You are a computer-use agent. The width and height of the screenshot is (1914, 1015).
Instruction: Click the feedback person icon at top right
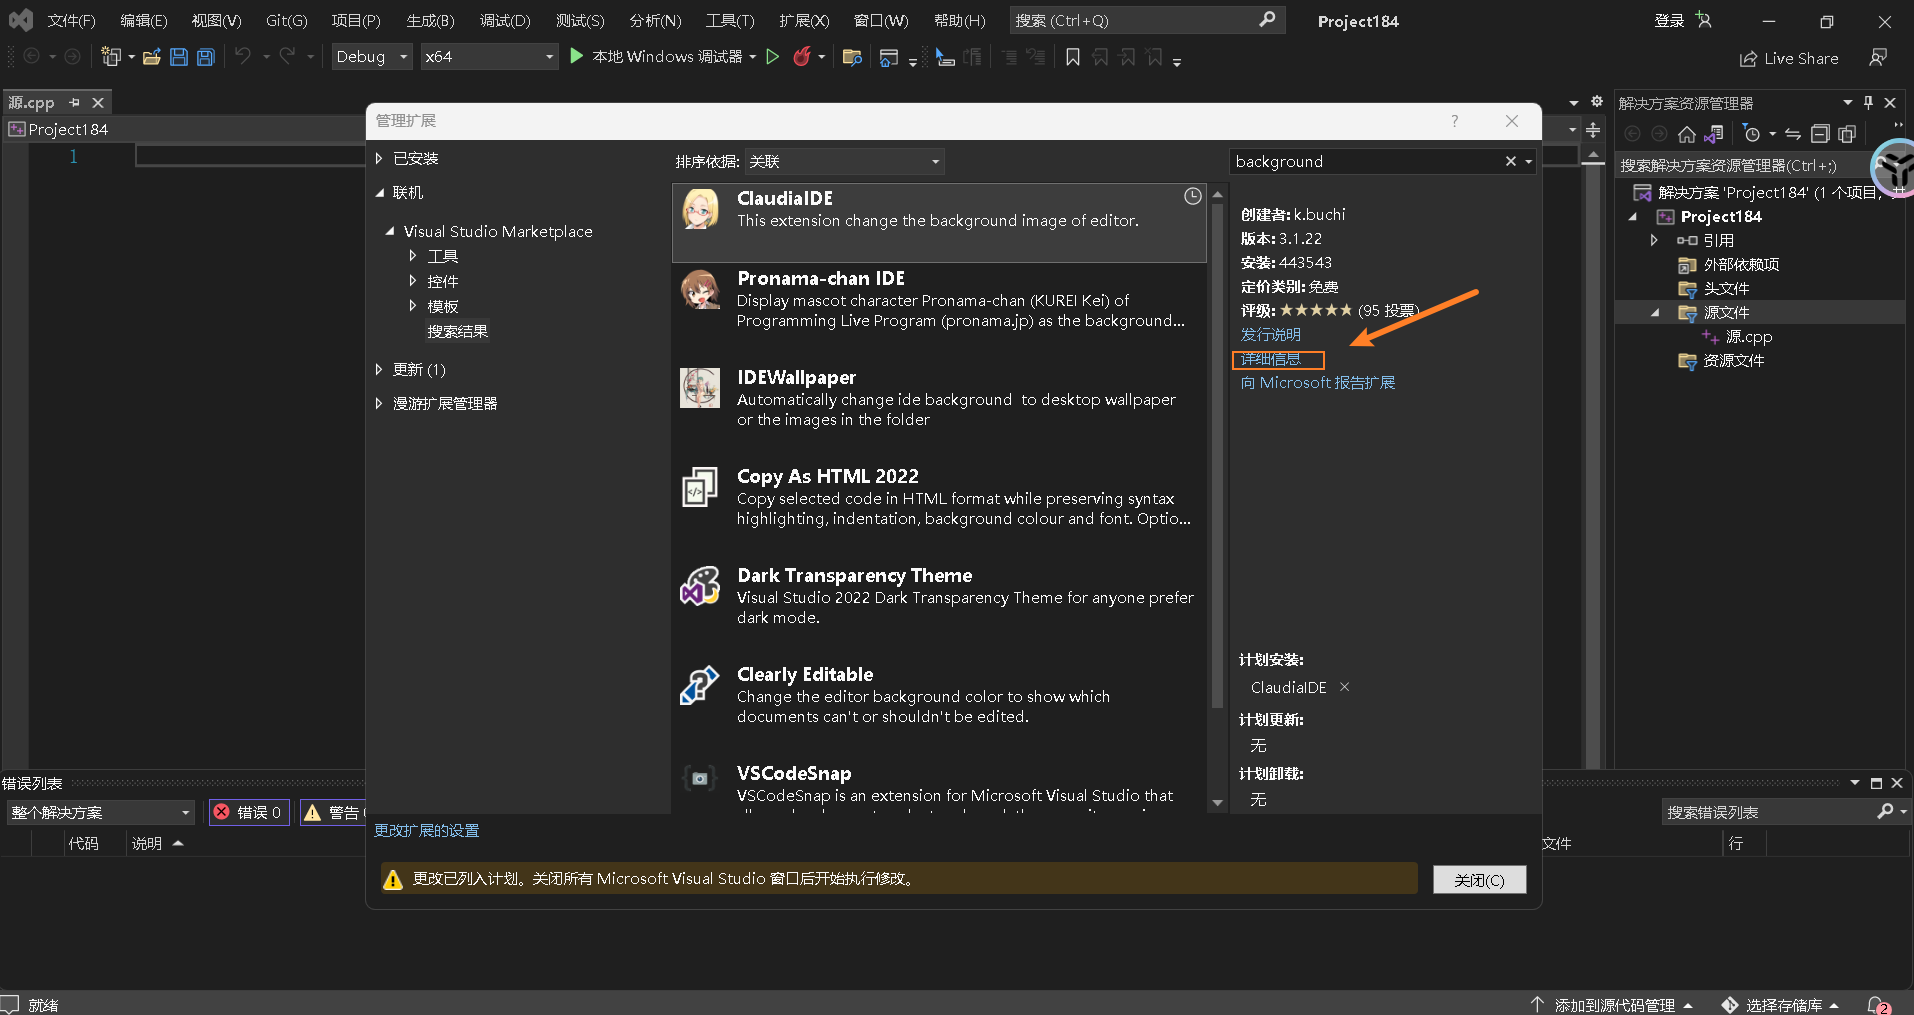pyautogui.click(x=1878, y=58)
